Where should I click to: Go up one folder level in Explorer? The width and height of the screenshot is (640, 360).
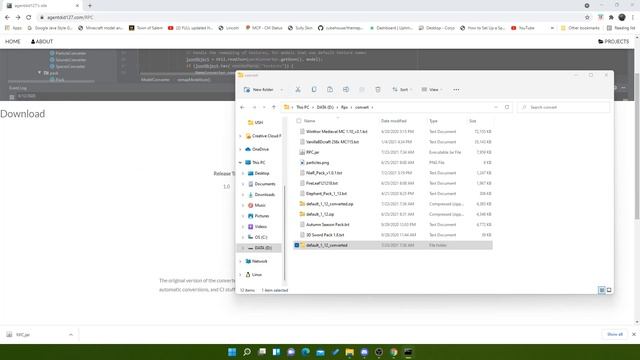pos(274,107)
